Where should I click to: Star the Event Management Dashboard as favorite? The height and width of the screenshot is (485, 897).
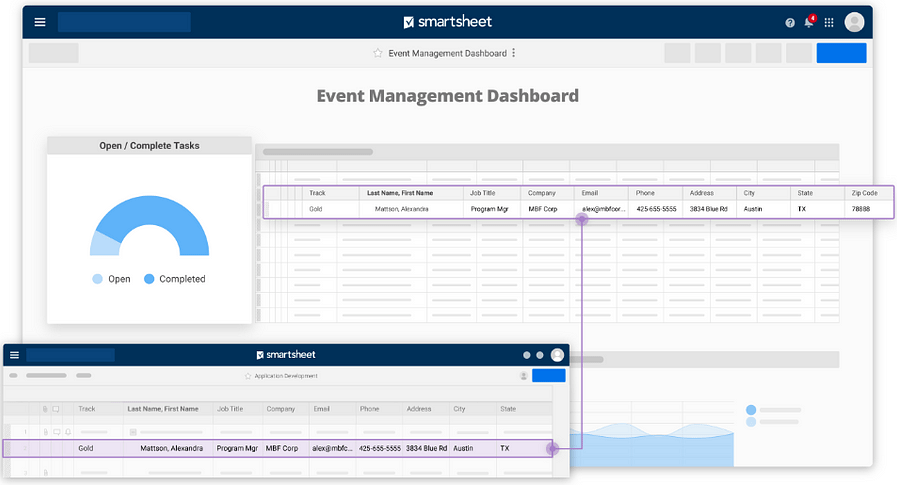[378, 53]
